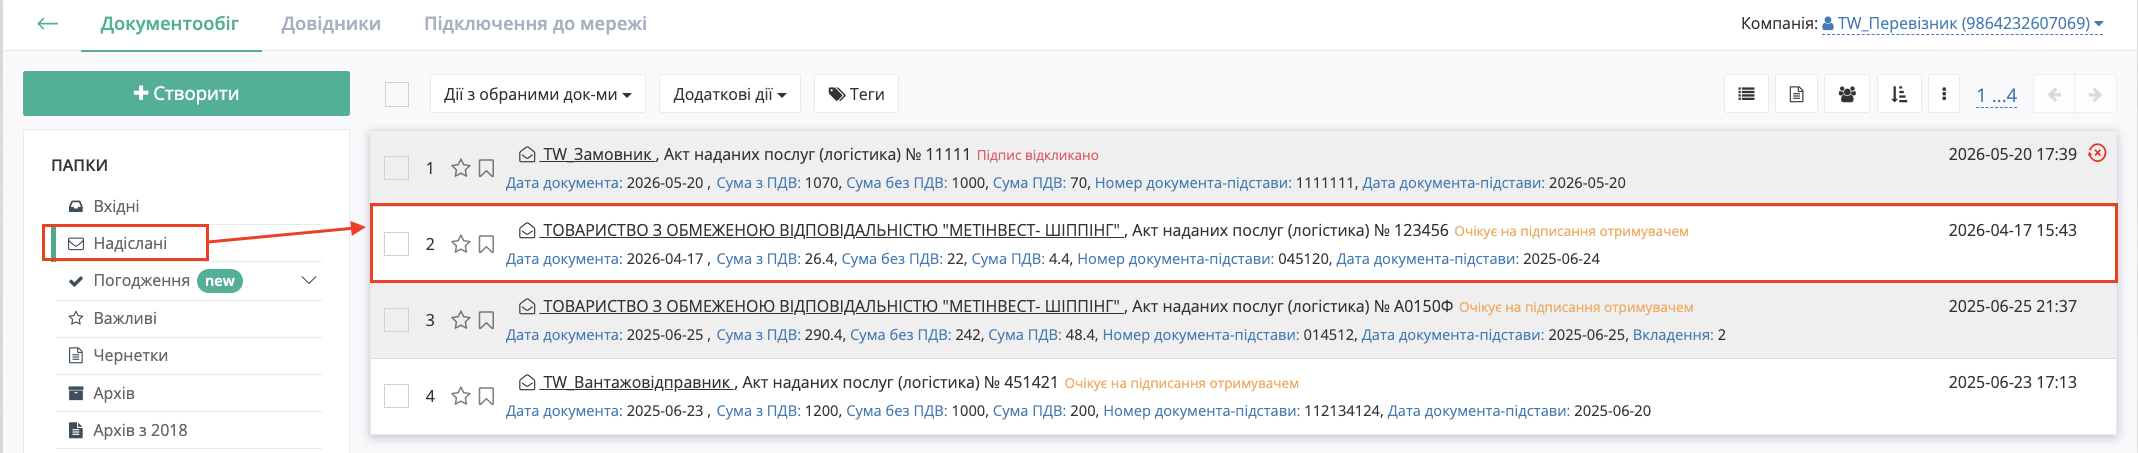This screenshot has width=2138, height=453.
Task: Open МЕТІНВЕСТ- ШІППІНГ link in row 2
Action: point(832,230)
